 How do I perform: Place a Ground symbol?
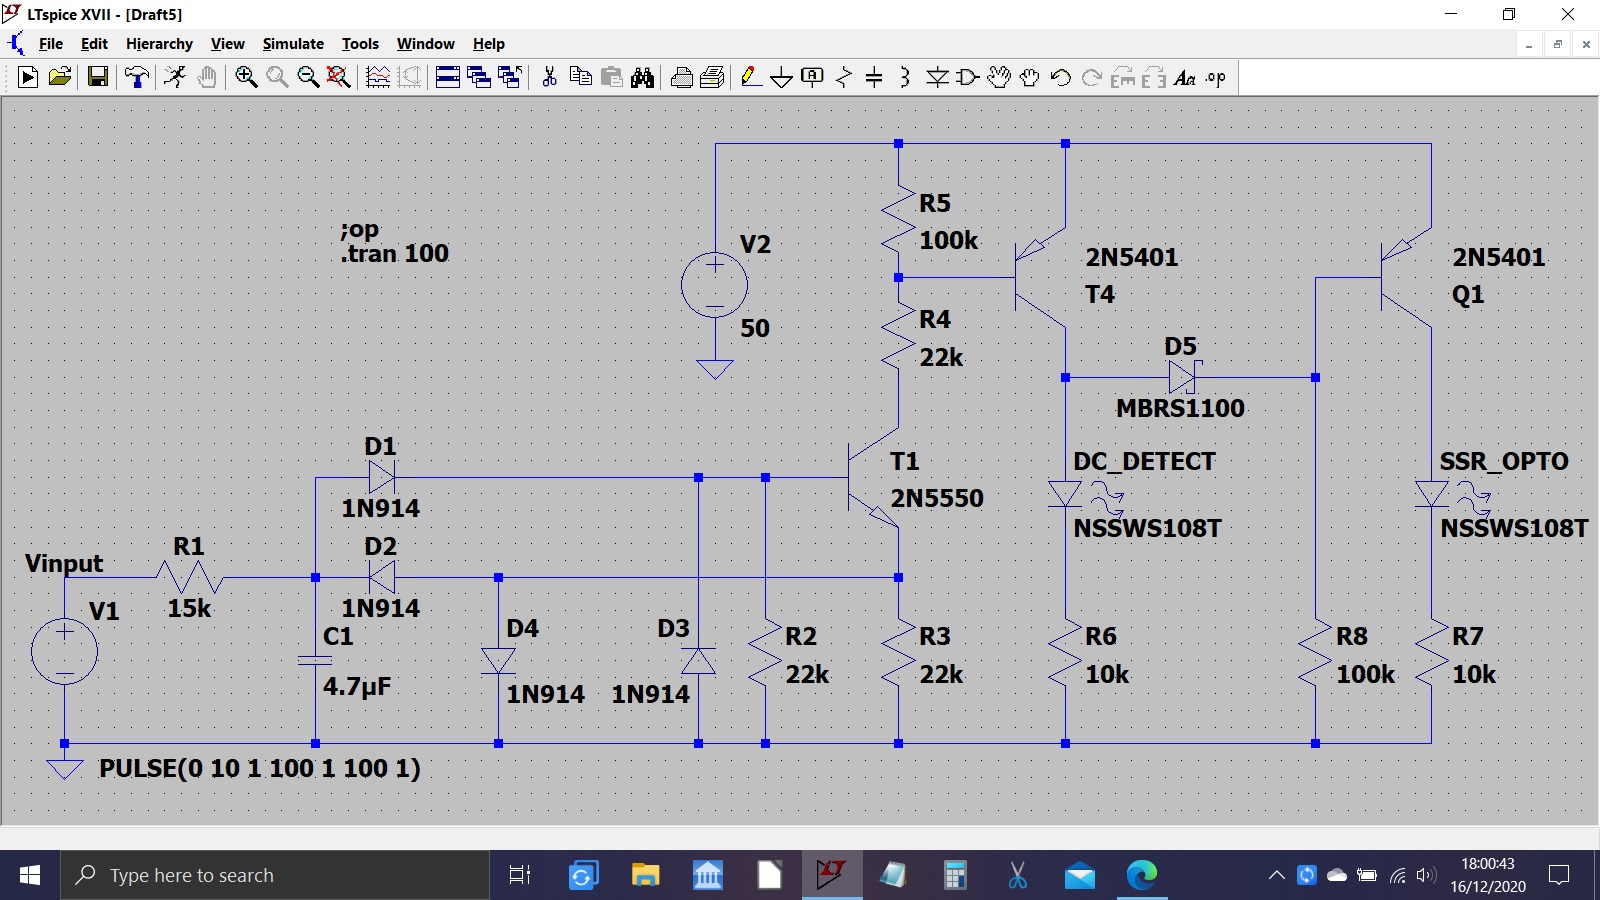coord(782,77)
